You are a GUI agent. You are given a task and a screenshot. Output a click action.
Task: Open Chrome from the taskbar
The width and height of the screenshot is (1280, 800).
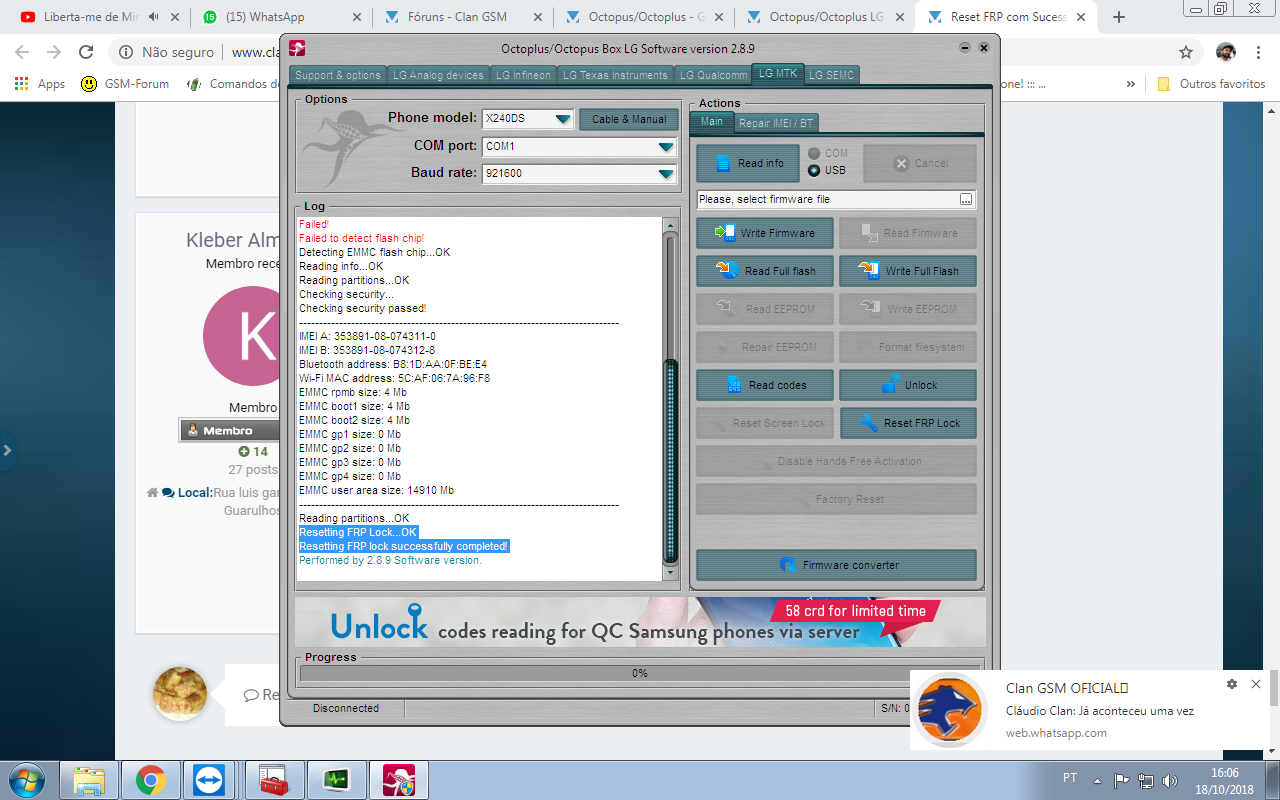tap(151, 779)
